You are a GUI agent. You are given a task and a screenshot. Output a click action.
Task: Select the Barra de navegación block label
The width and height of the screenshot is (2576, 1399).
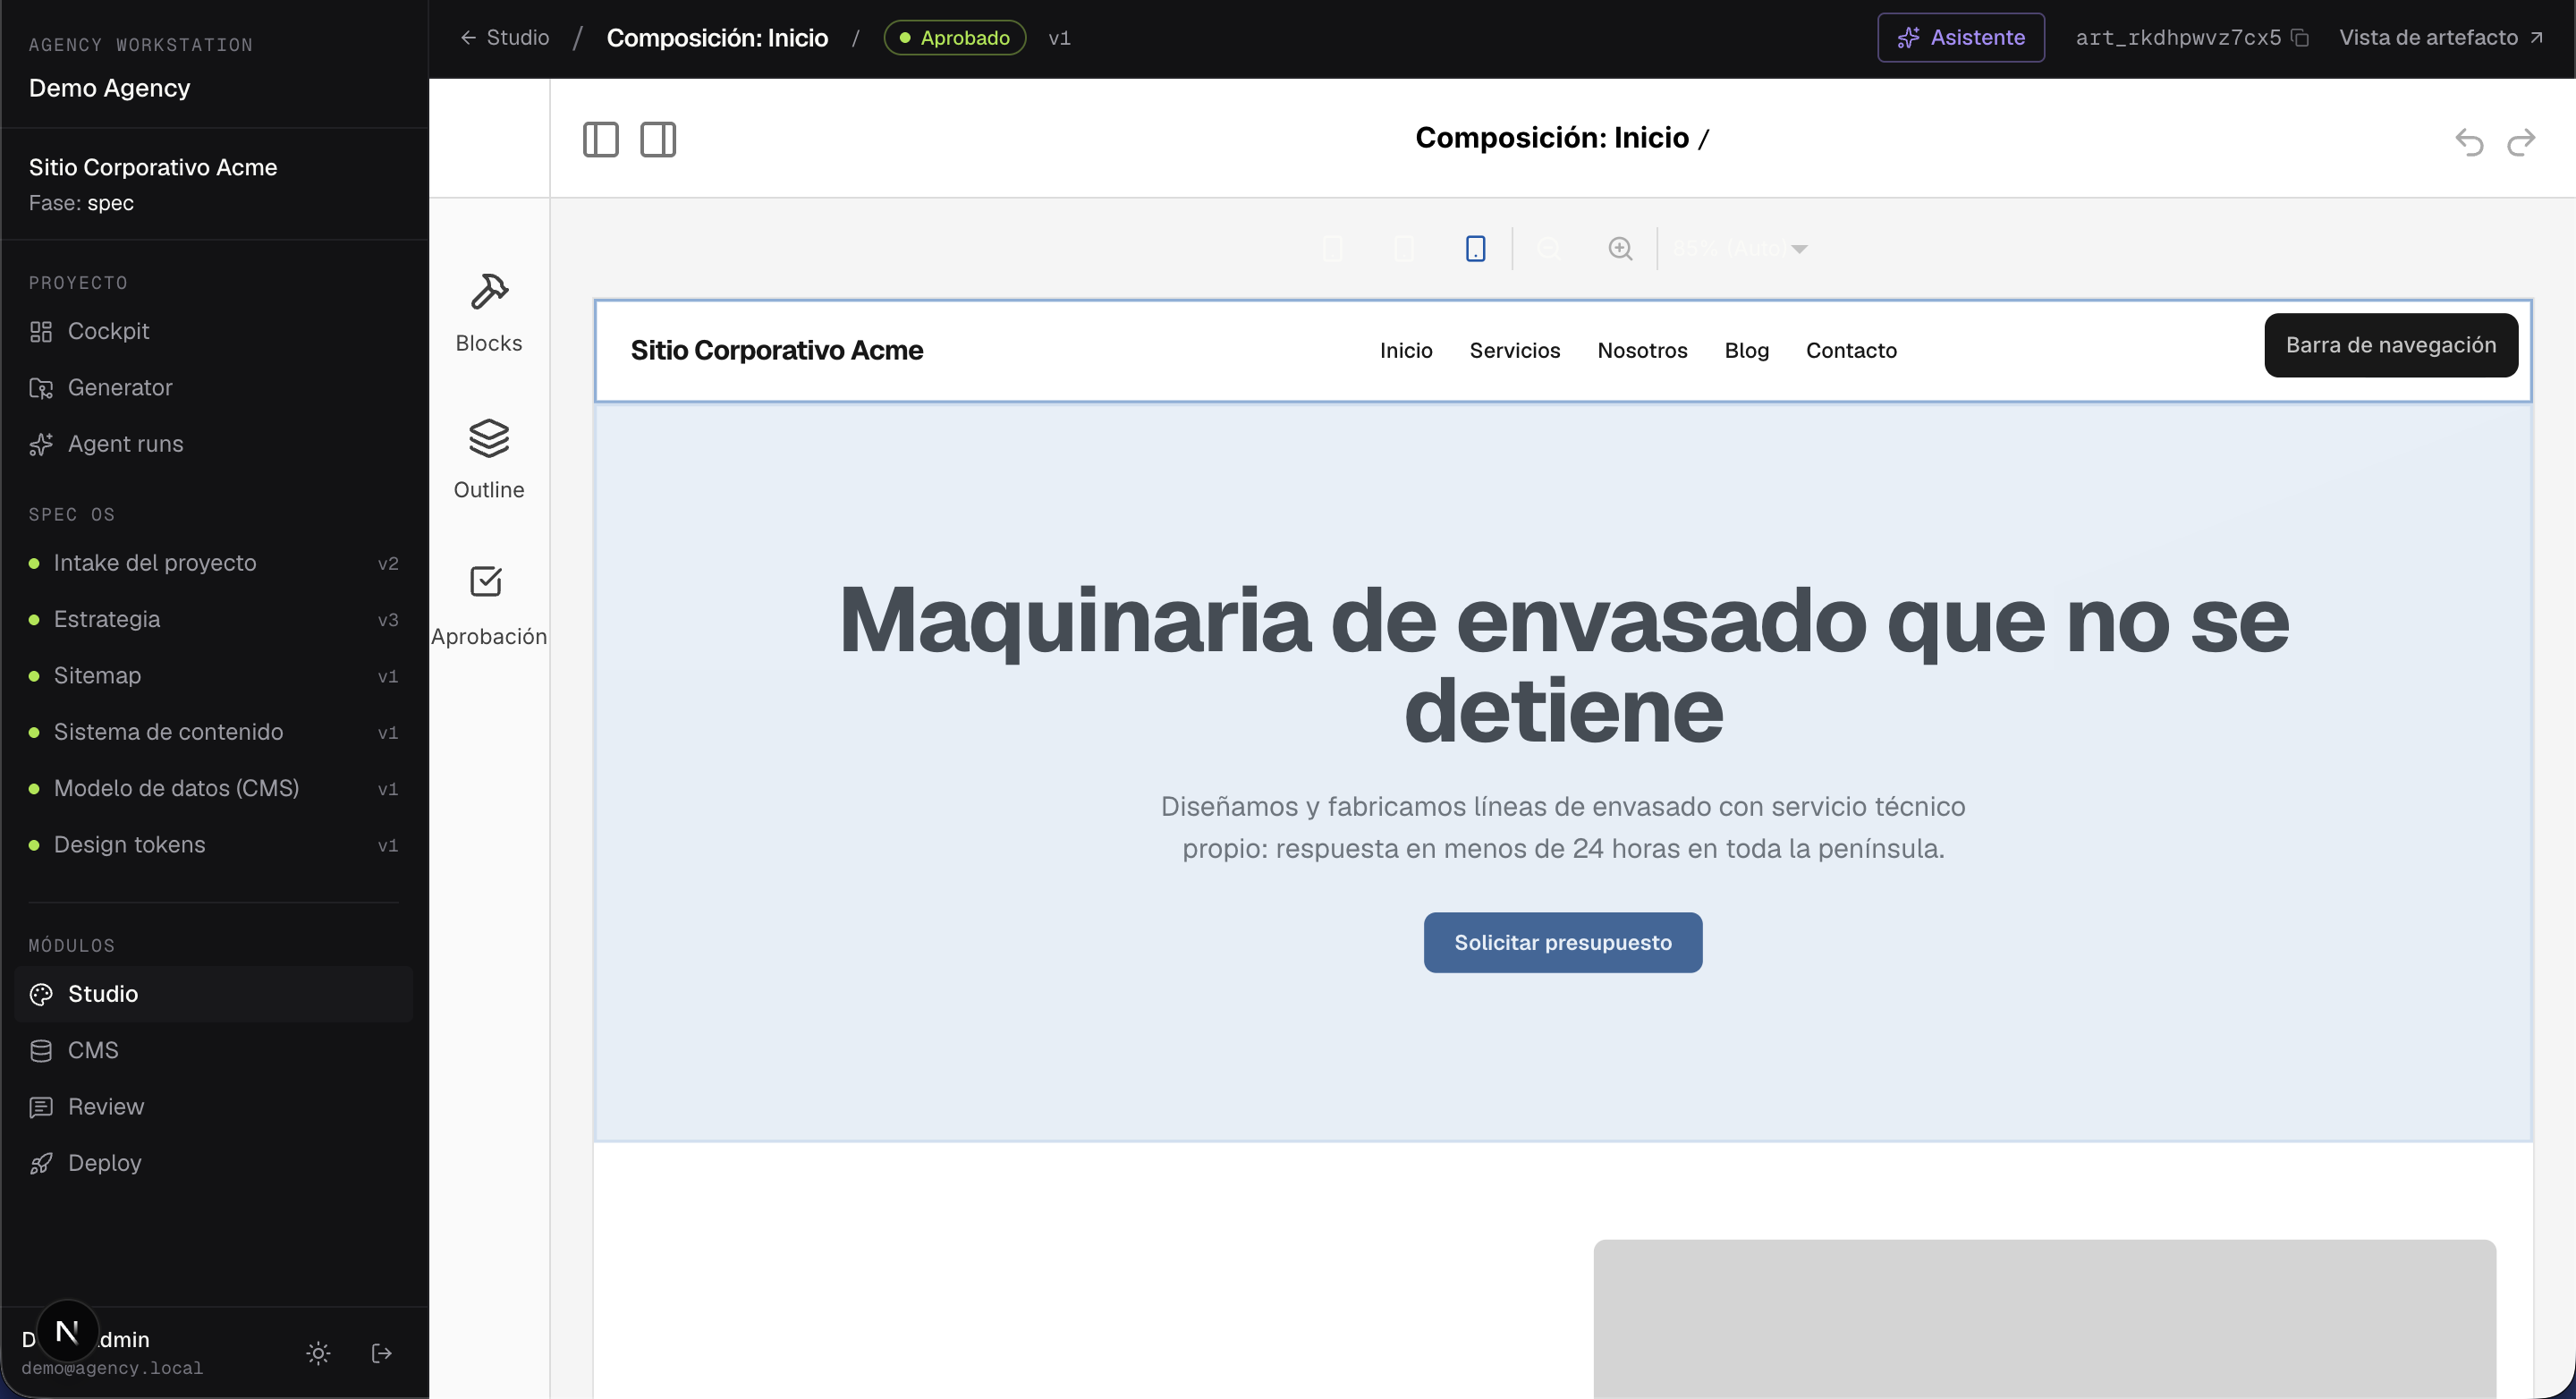2390,345
